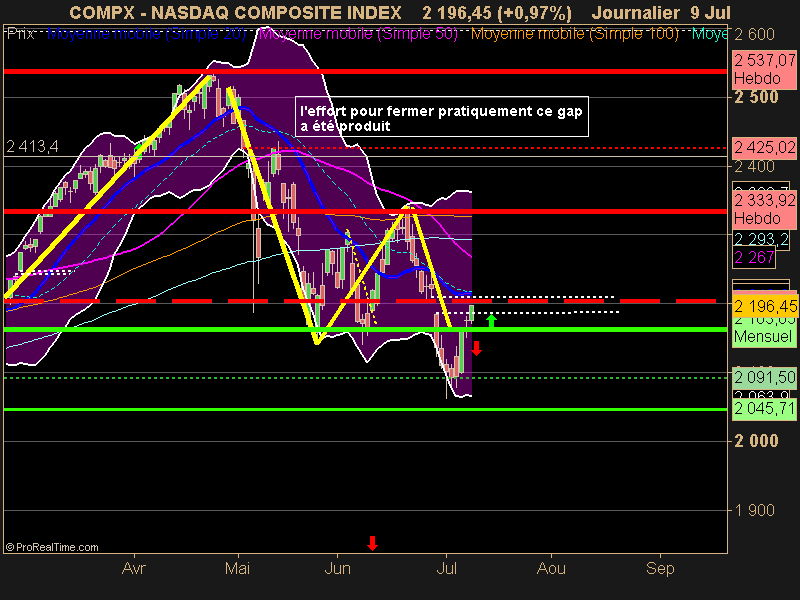Click the 2 333,92 Hebdo price label
Viewport: 800px width, 600px height.
[764, 209]
